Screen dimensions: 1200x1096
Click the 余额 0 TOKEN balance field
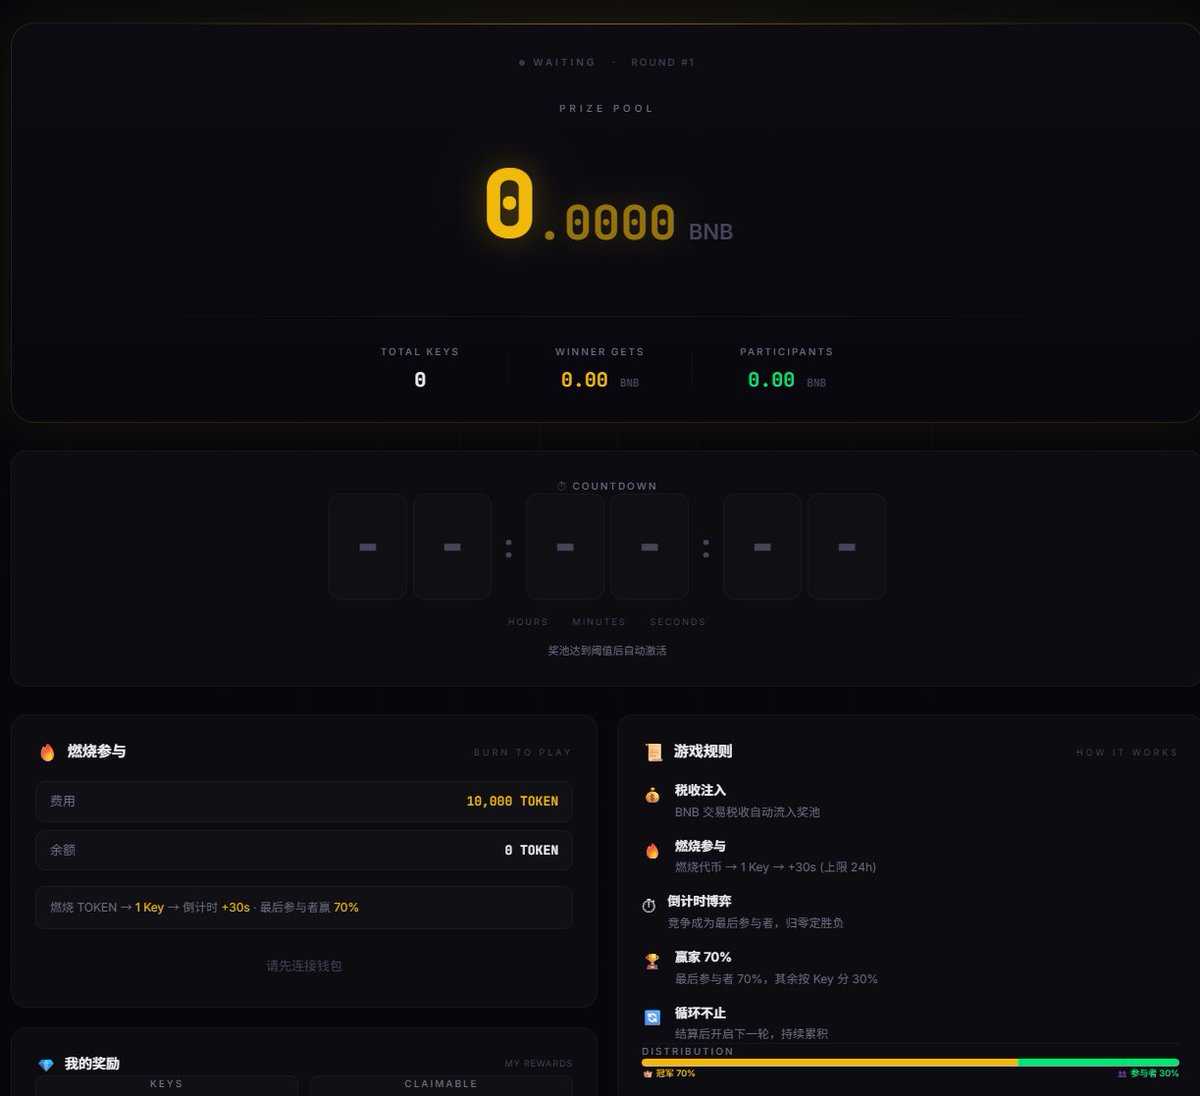(x=304, y=850)
